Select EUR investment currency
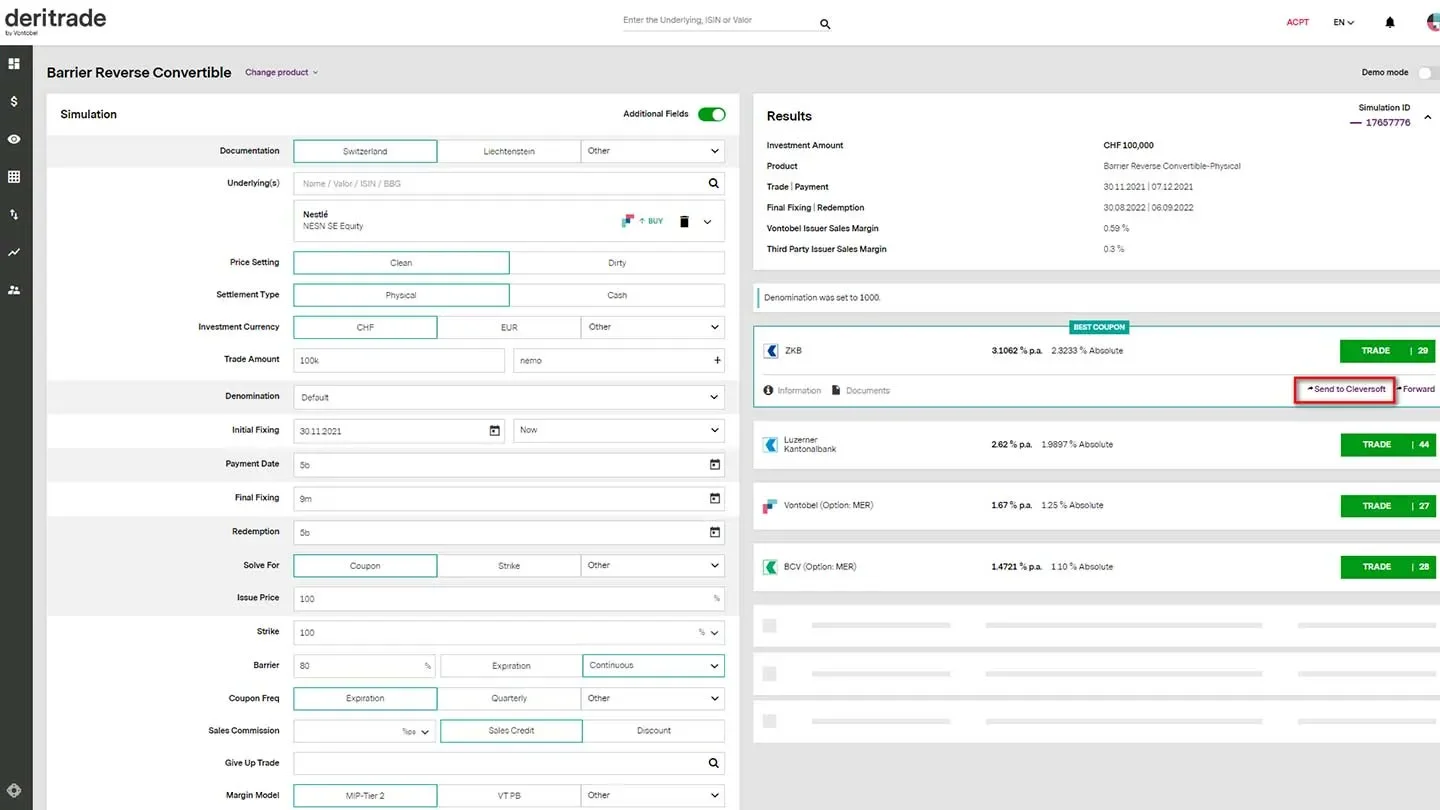The width and height of the screenshot is (1440, 810). [x=509, y=327]
